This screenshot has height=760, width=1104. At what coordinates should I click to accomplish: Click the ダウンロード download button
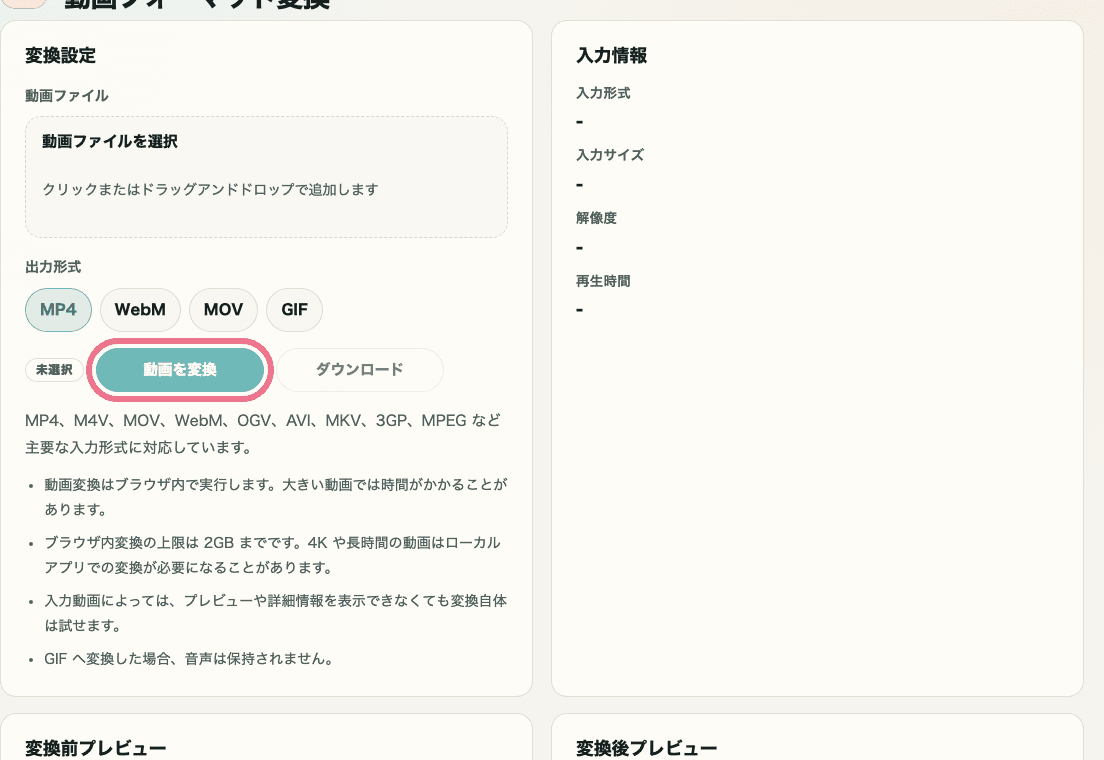(x=360, y=369)
